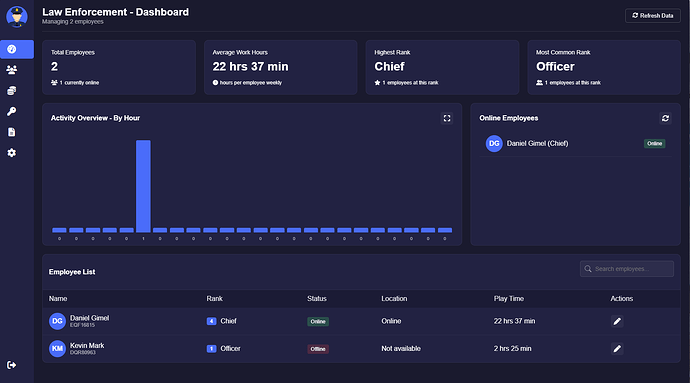Click the Rank column header

214,298
